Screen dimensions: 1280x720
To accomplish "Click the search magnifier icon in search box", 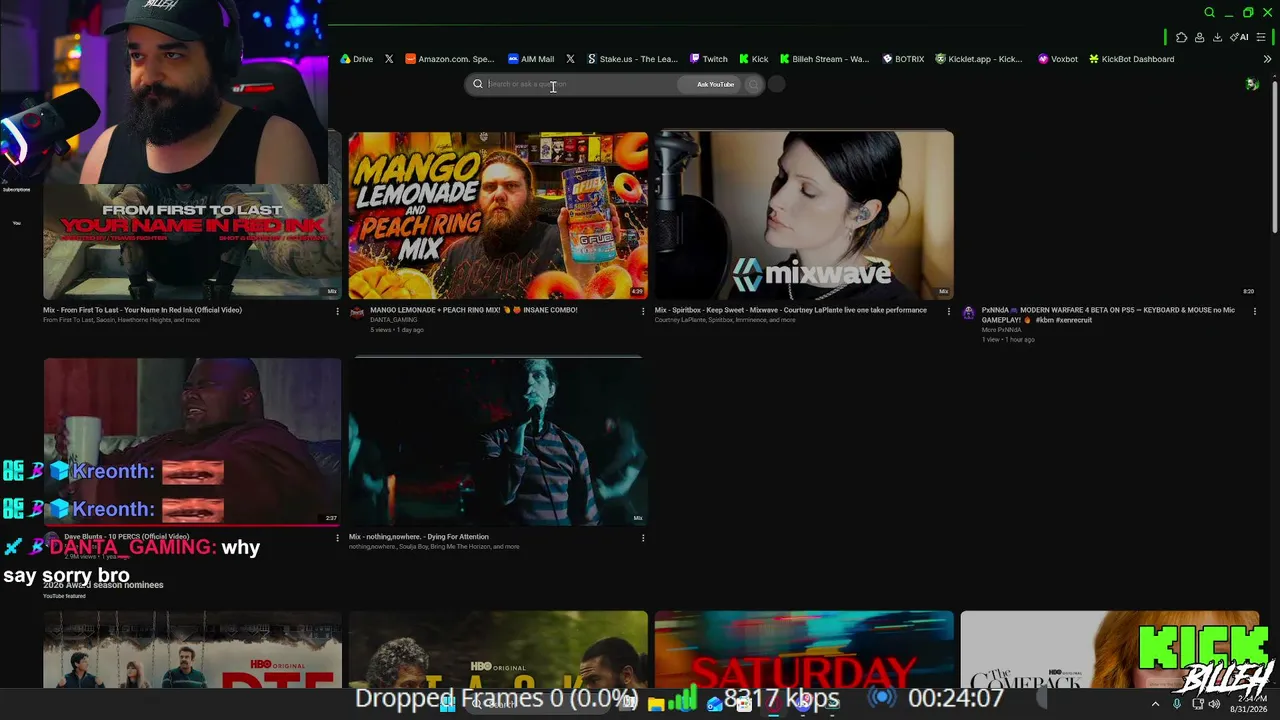I will coord(478,84).
